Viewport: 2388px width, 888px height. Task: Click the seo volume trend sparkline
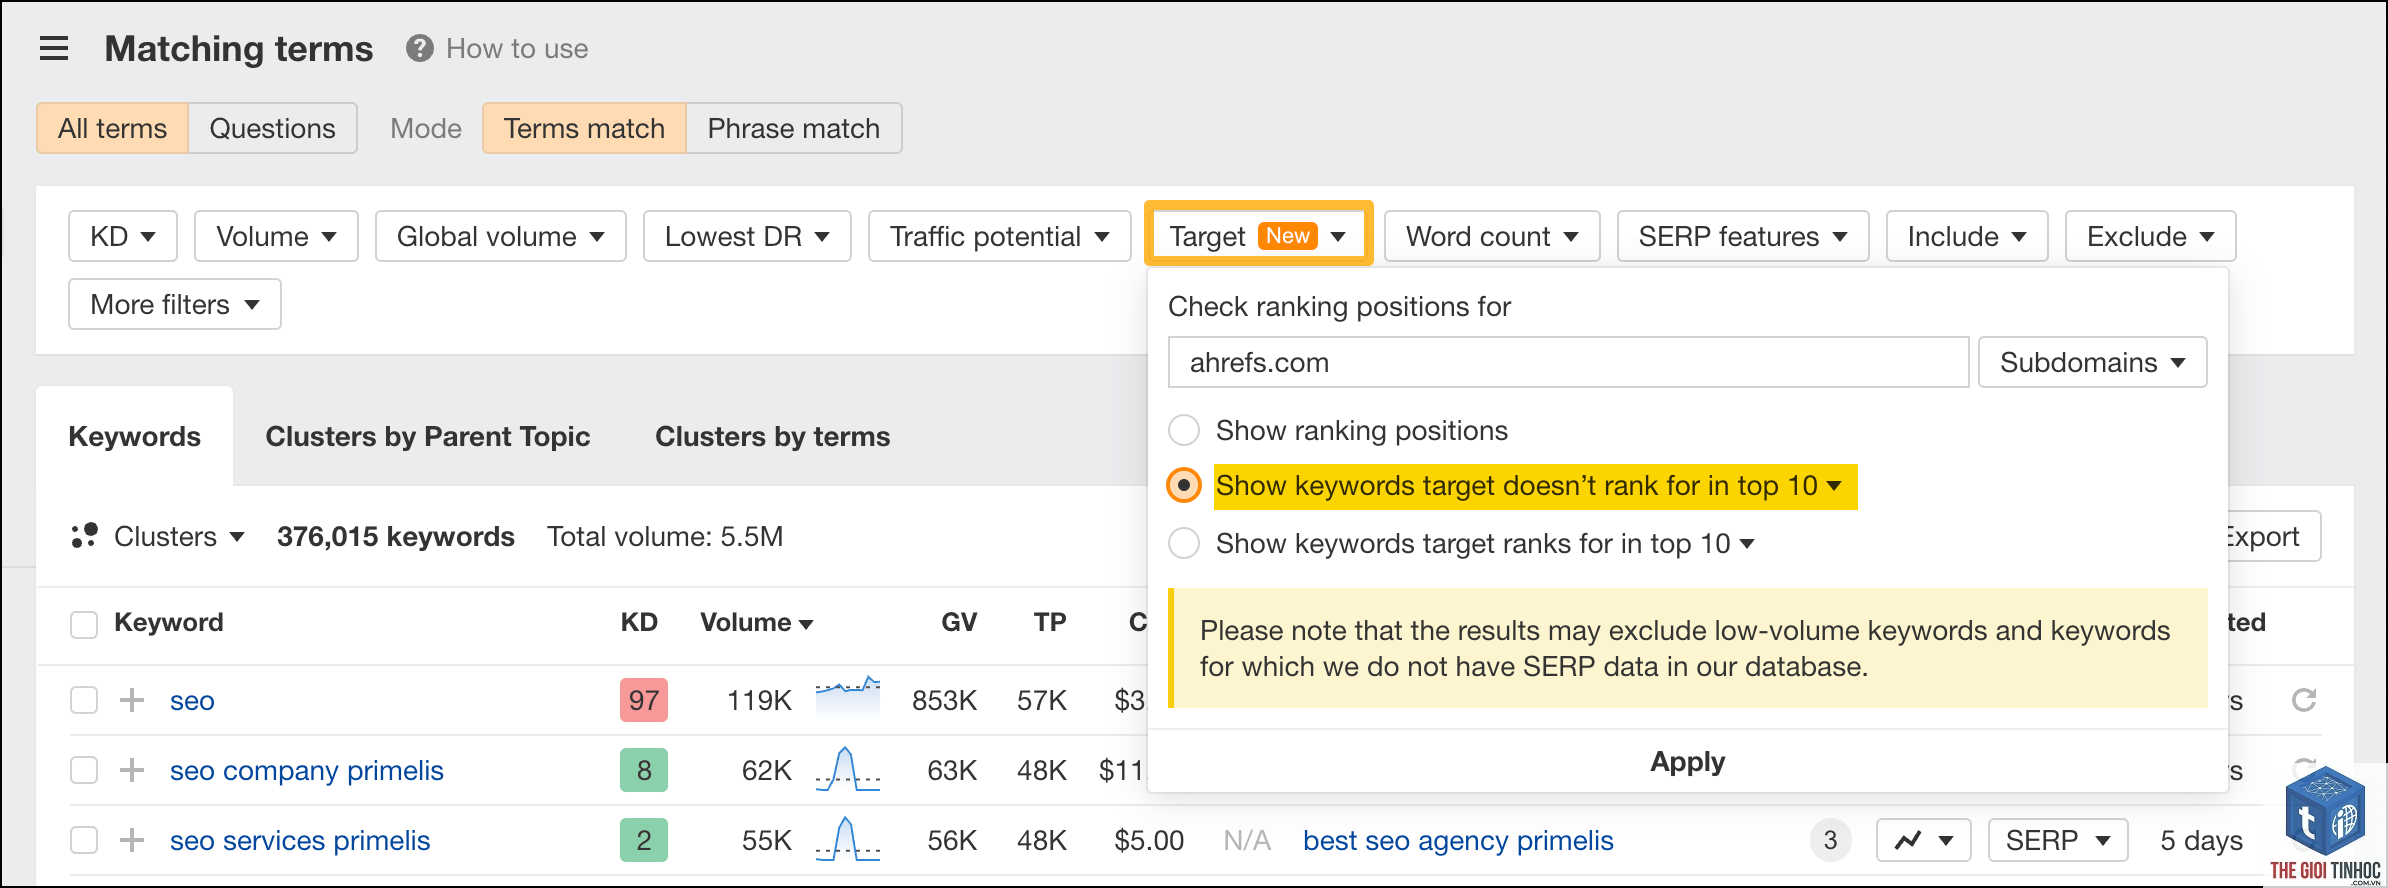point(848,697)
